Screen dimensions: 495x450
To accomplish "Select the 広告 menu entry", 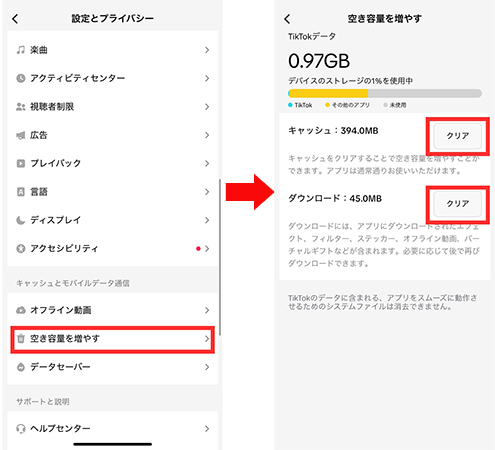I will (113, 135).
